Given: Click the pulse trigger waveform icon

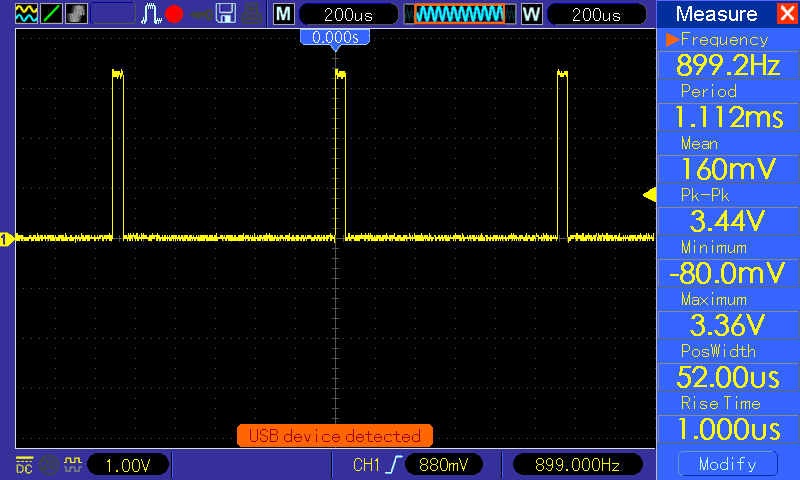Looking at the screenshot, I should (151, 14).
